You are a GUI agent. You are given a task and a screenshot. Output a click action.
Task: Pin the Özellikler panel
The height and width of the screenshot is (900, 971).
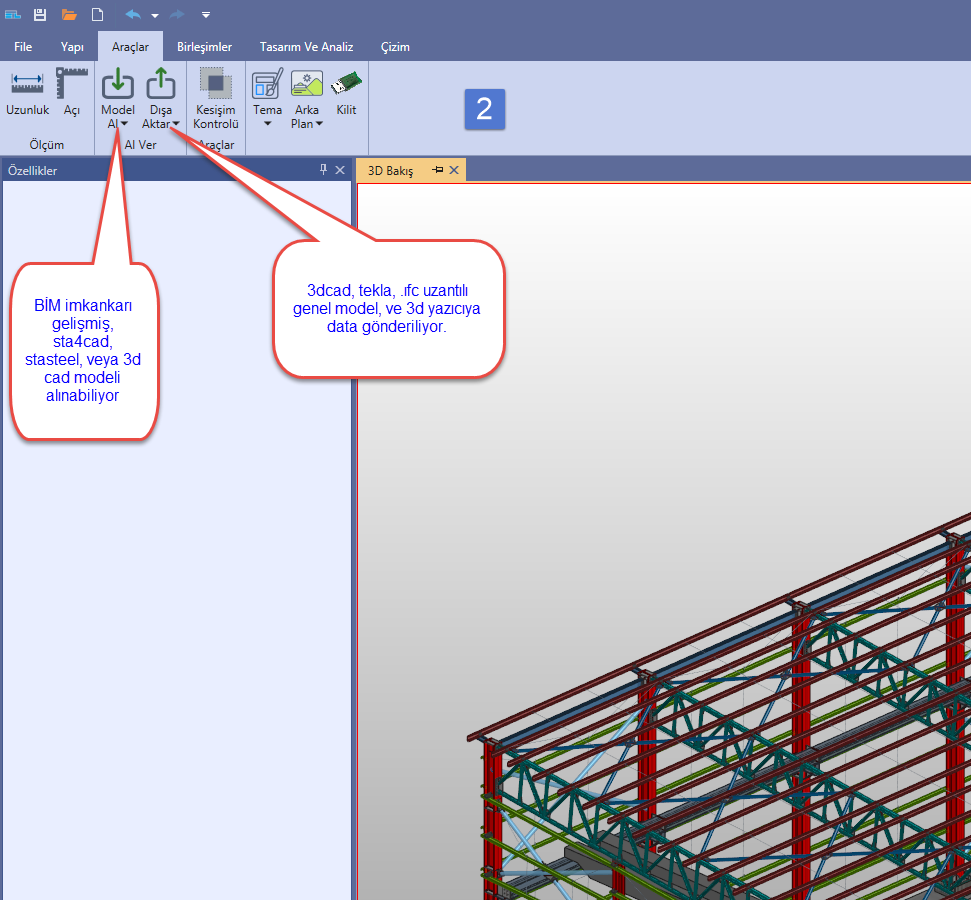point(323,170)
